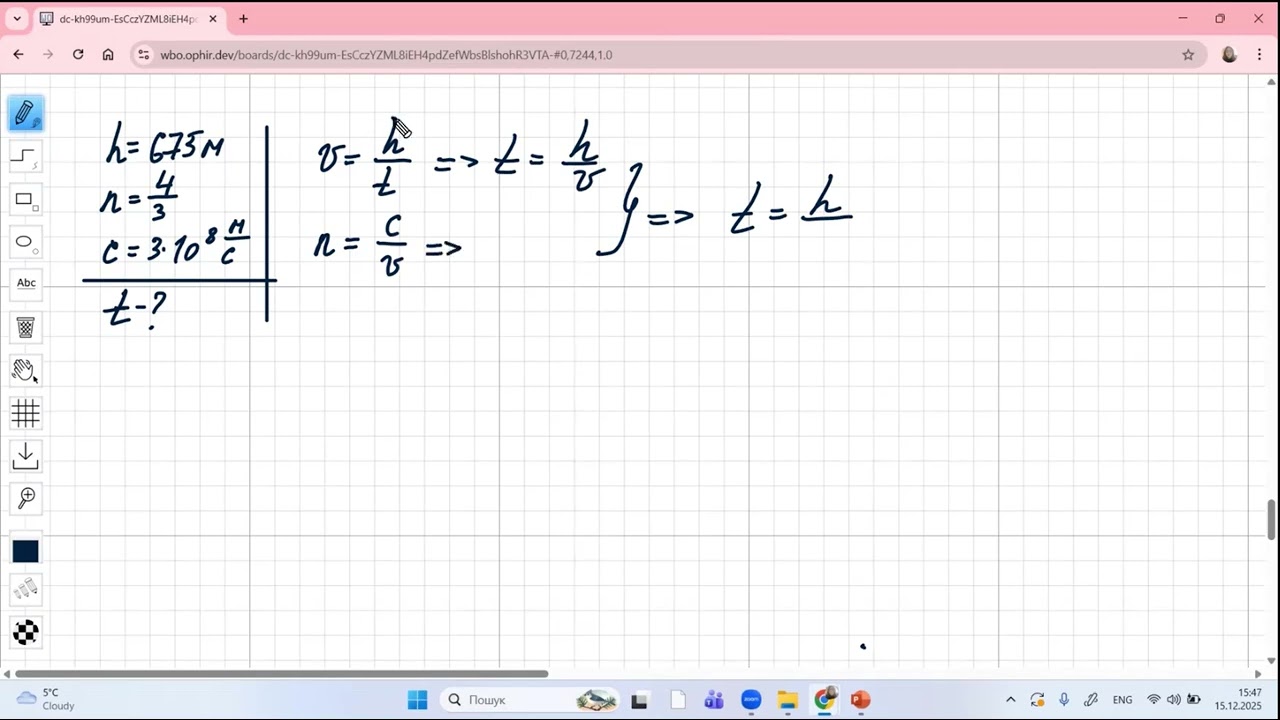The width and height of the screenshot is (1280, 720).
Task: Open the Wi-Fi network settings
Action: 1154,700
